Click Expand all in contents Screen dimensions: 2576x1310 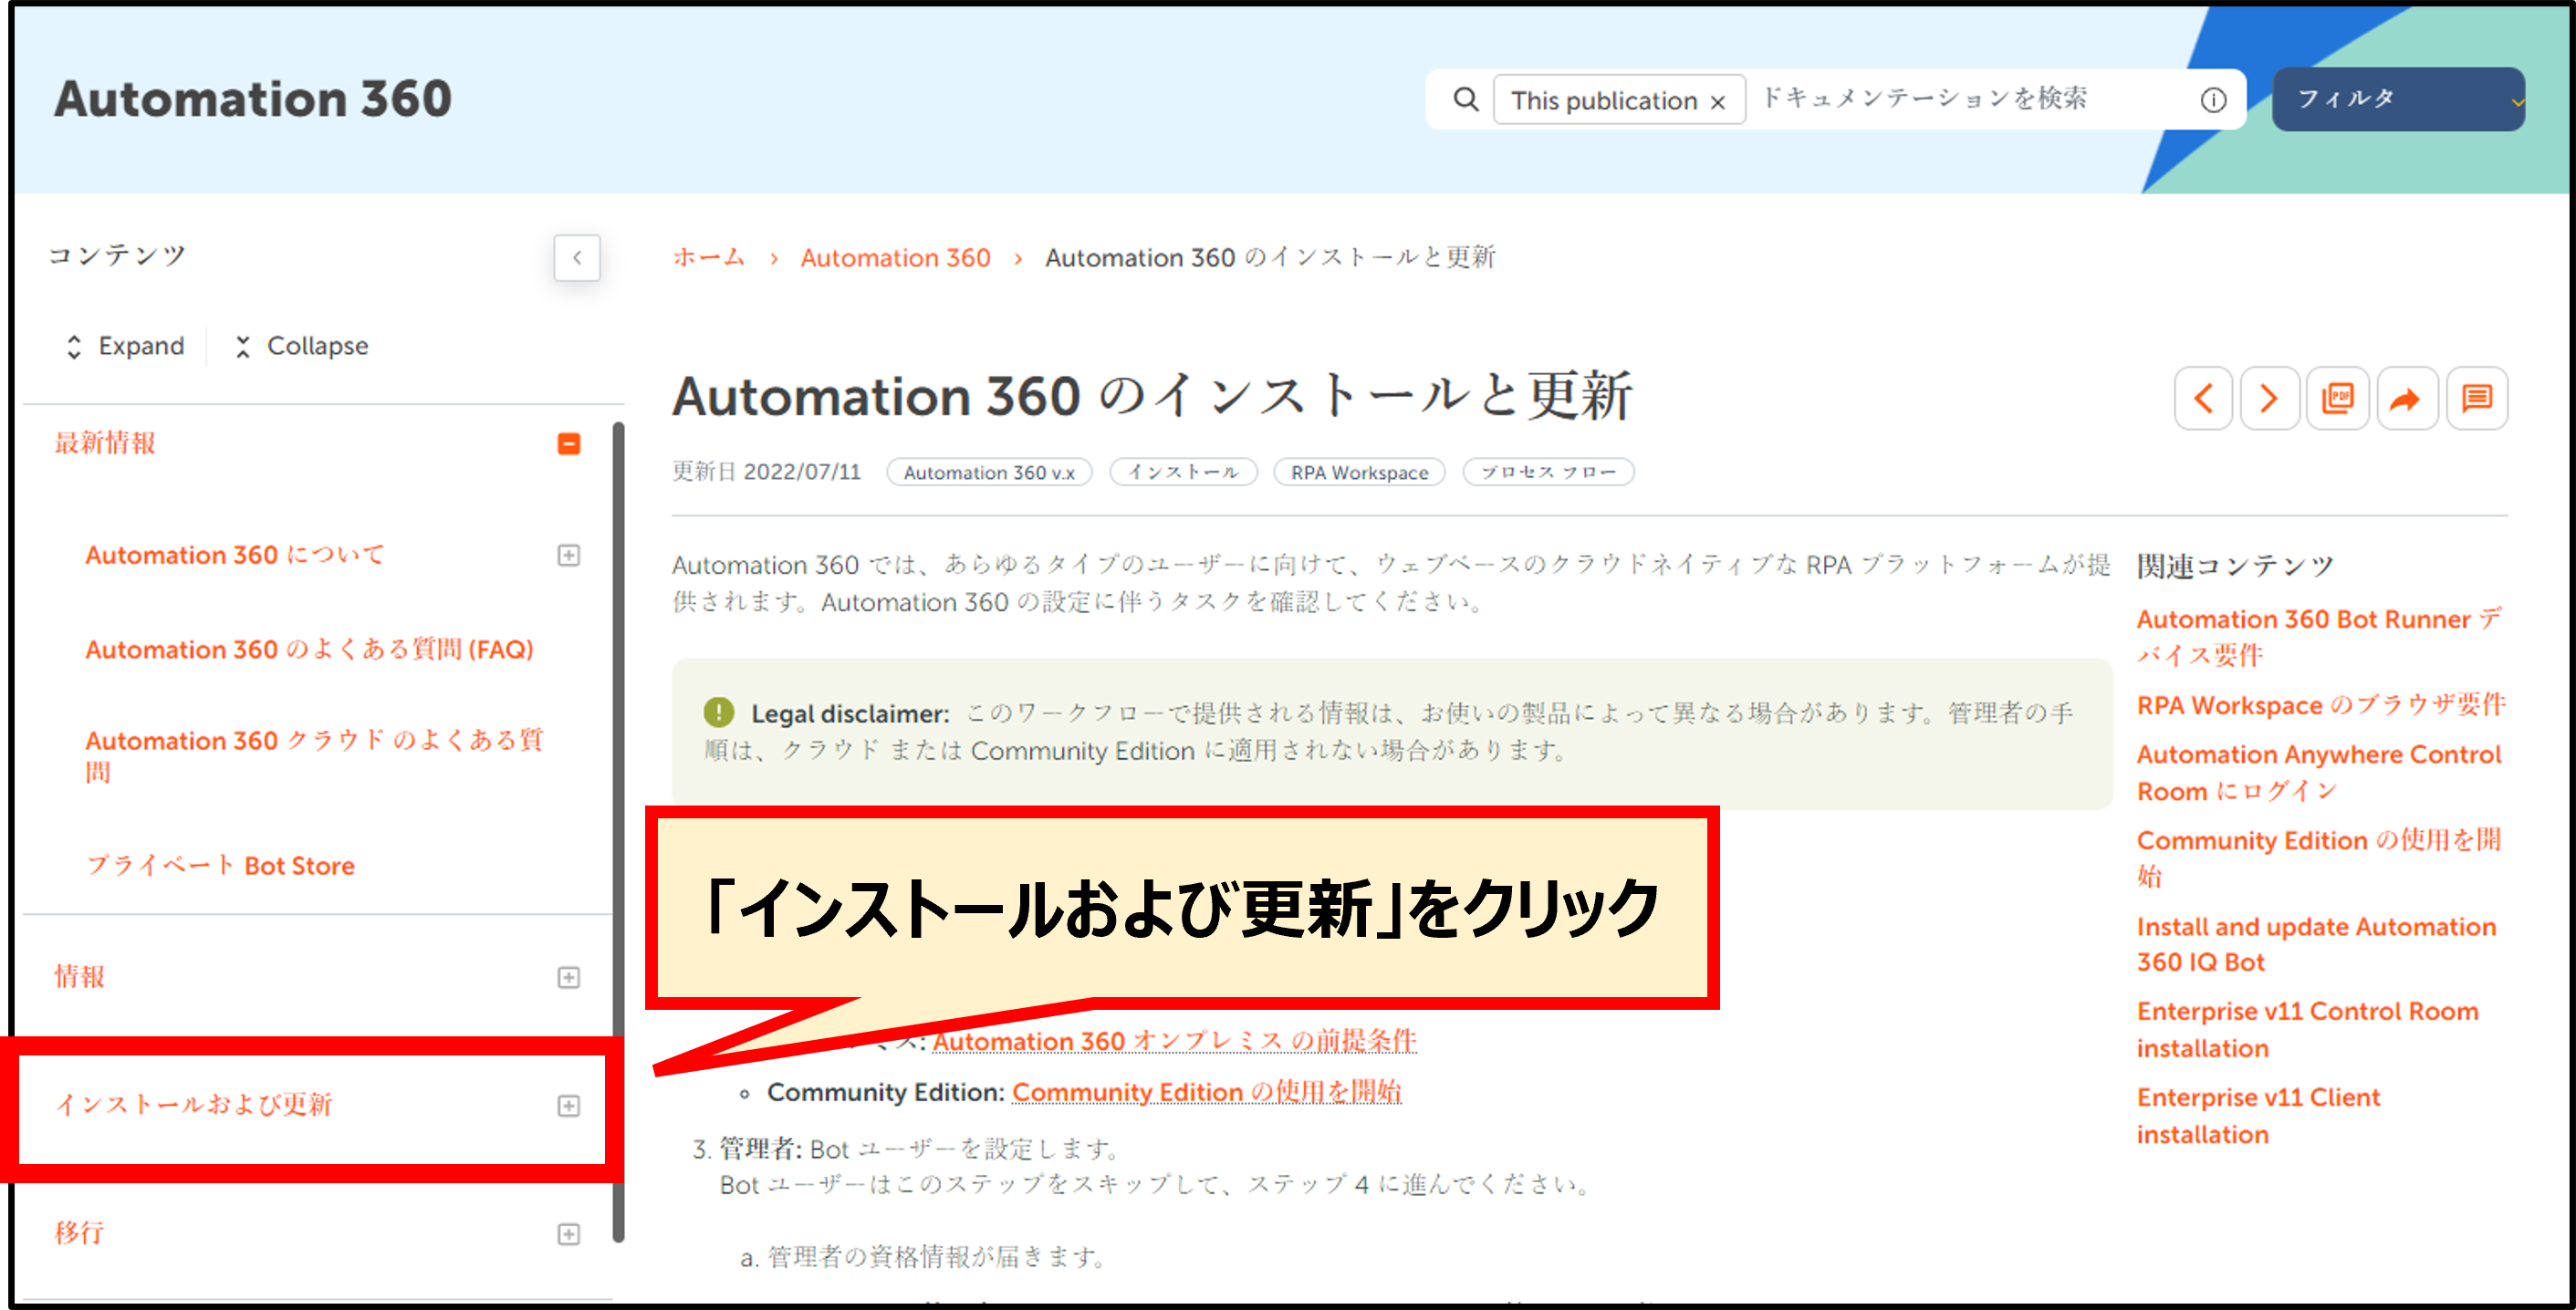(x=125, y=346)
